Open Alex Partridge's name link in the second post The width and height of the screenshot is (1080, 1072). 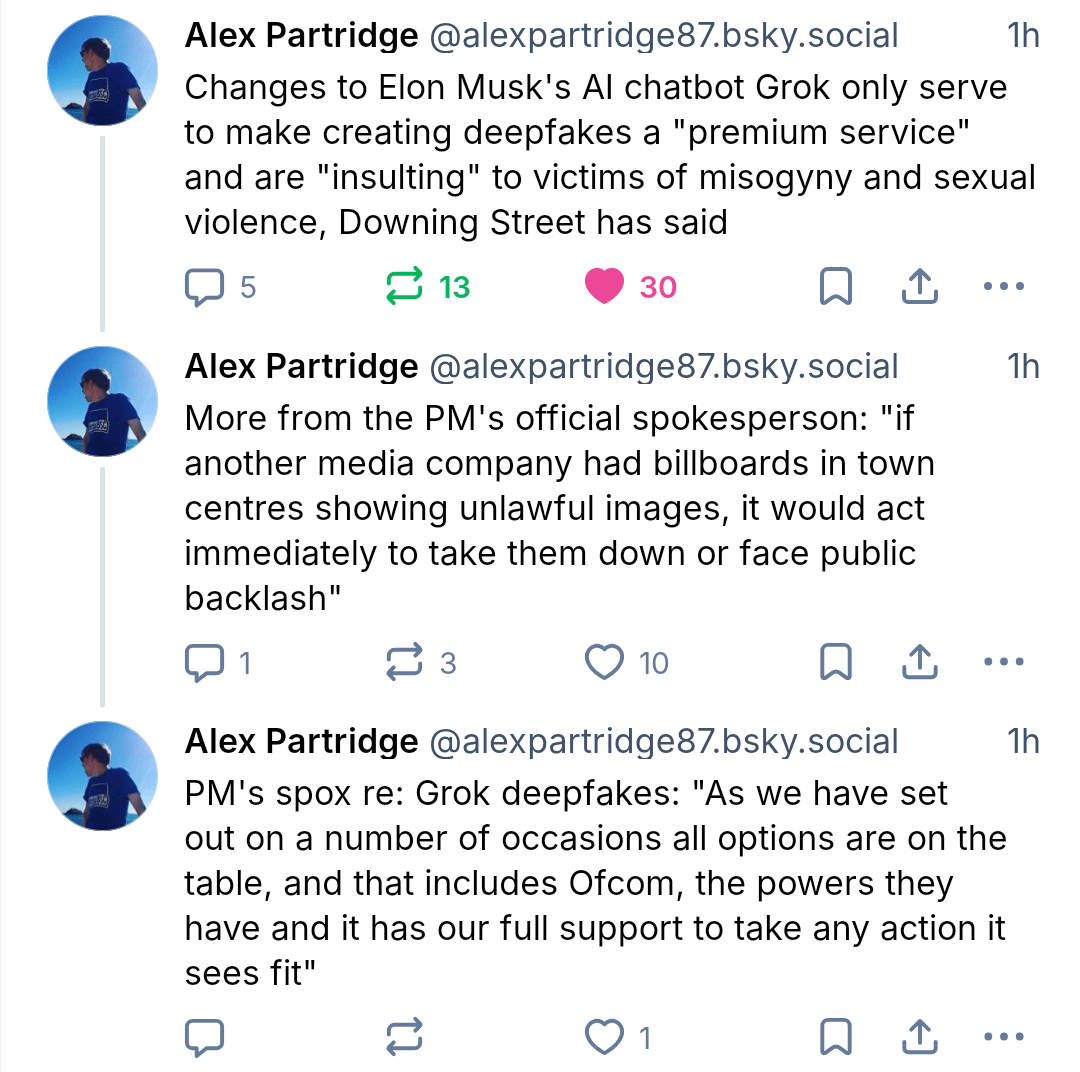click(301, 367)
